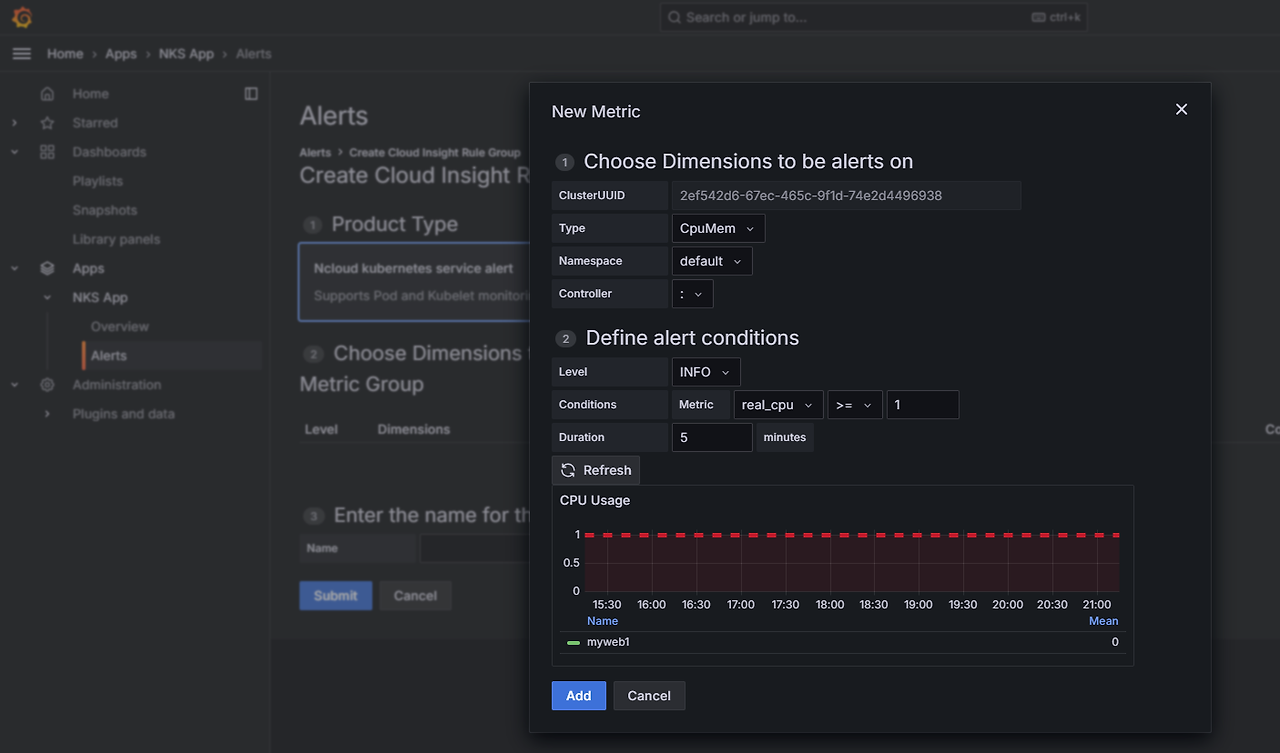This screenshot has width=1280, height=753.
Task: Click the ClusterUUID value field
Action: 846,196
